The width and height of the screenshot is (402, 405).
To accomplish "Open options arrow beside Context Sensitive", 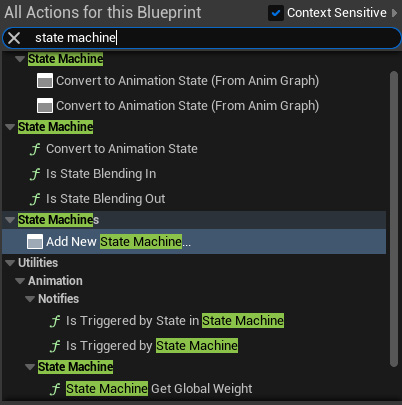I will 395,13.
